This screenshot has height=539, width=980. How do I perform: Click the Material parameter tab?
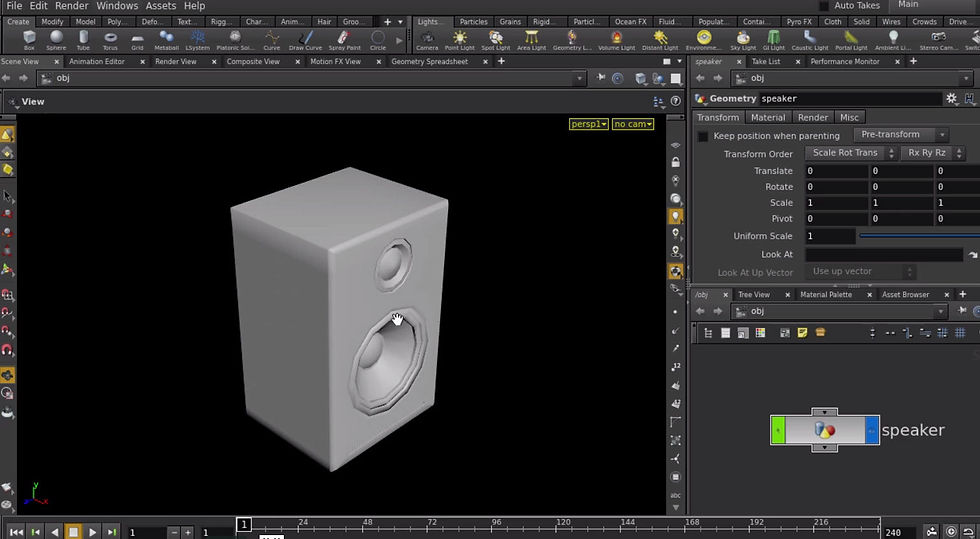coord(768,118)
